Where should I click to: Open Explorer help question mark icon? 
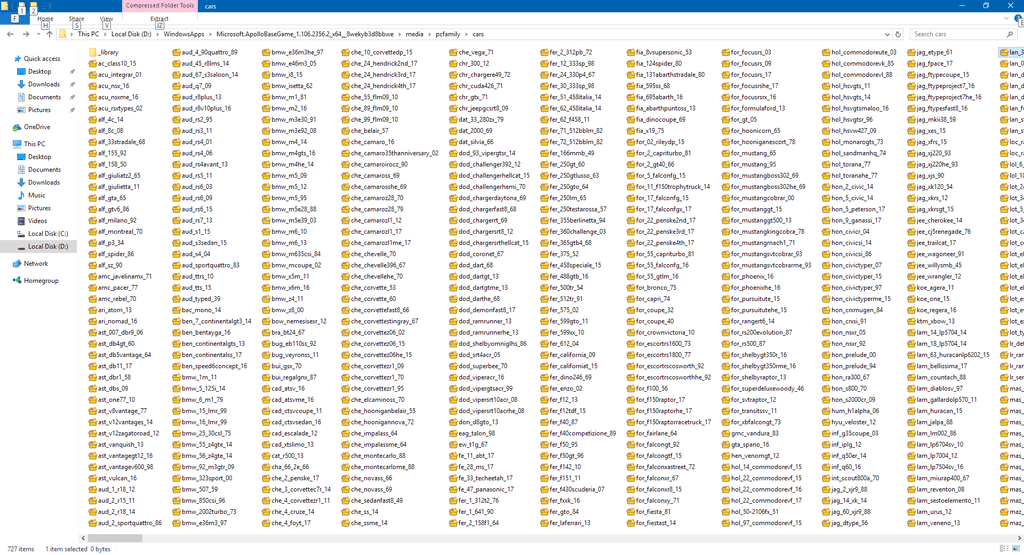click(x=1019, y=20)
